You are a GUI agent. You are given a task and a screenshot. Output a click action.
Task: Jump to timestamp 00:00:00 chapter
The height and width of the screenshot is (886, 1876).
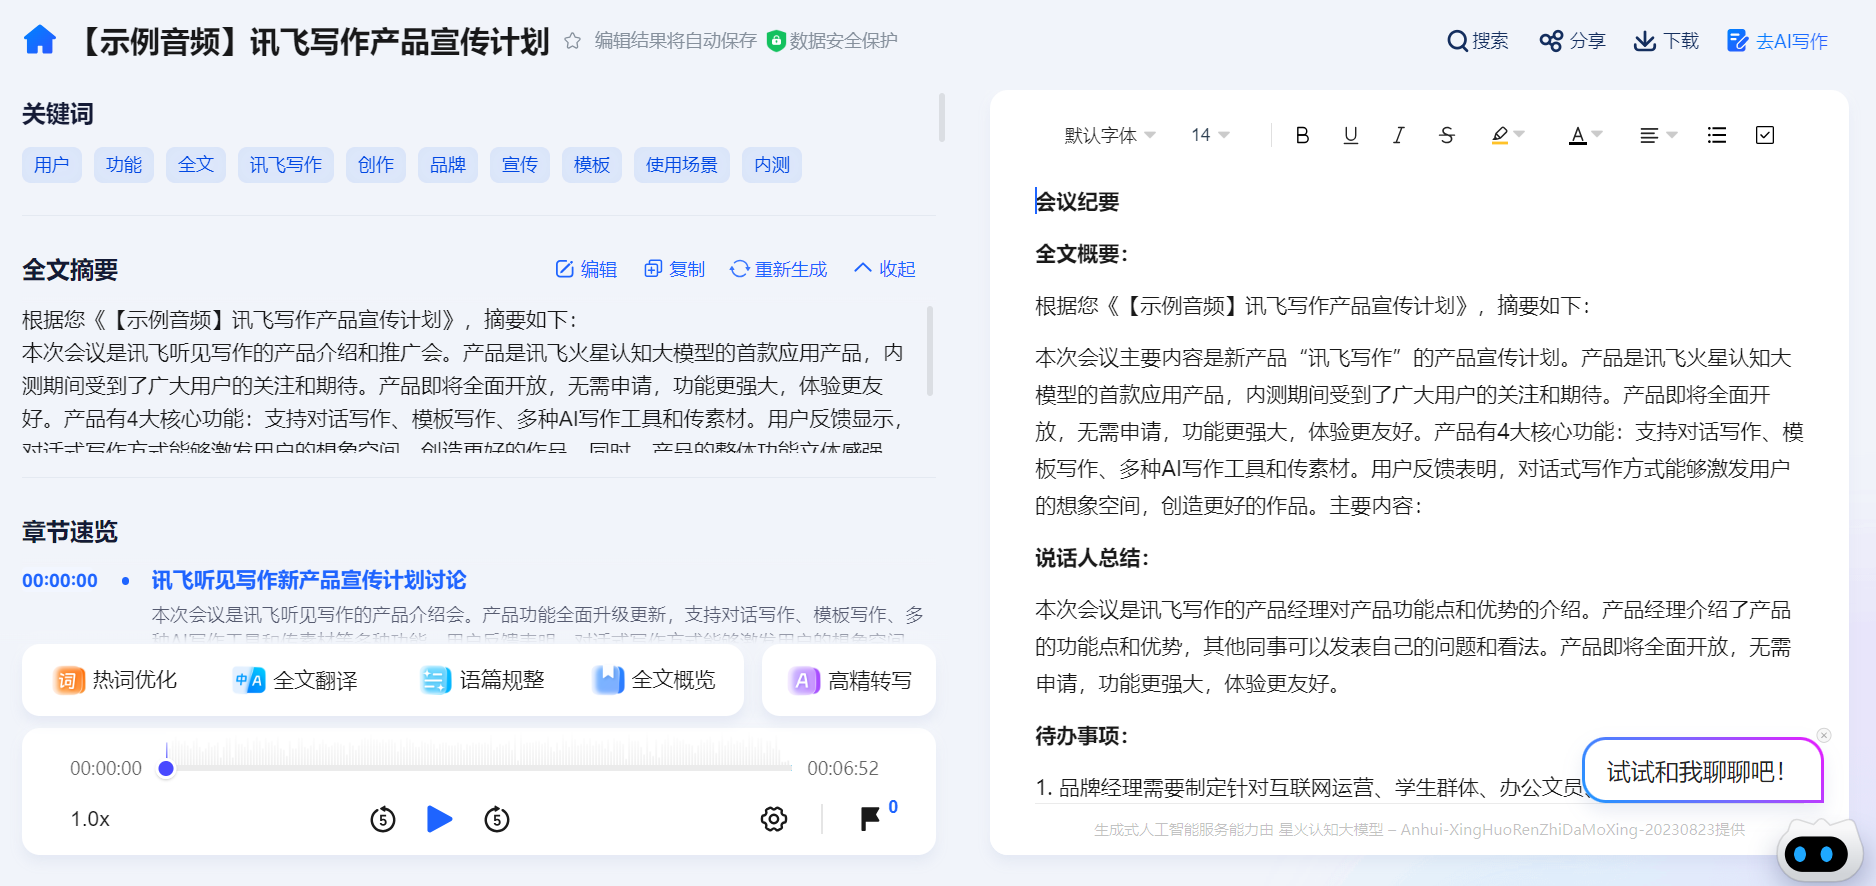(60, 580)
